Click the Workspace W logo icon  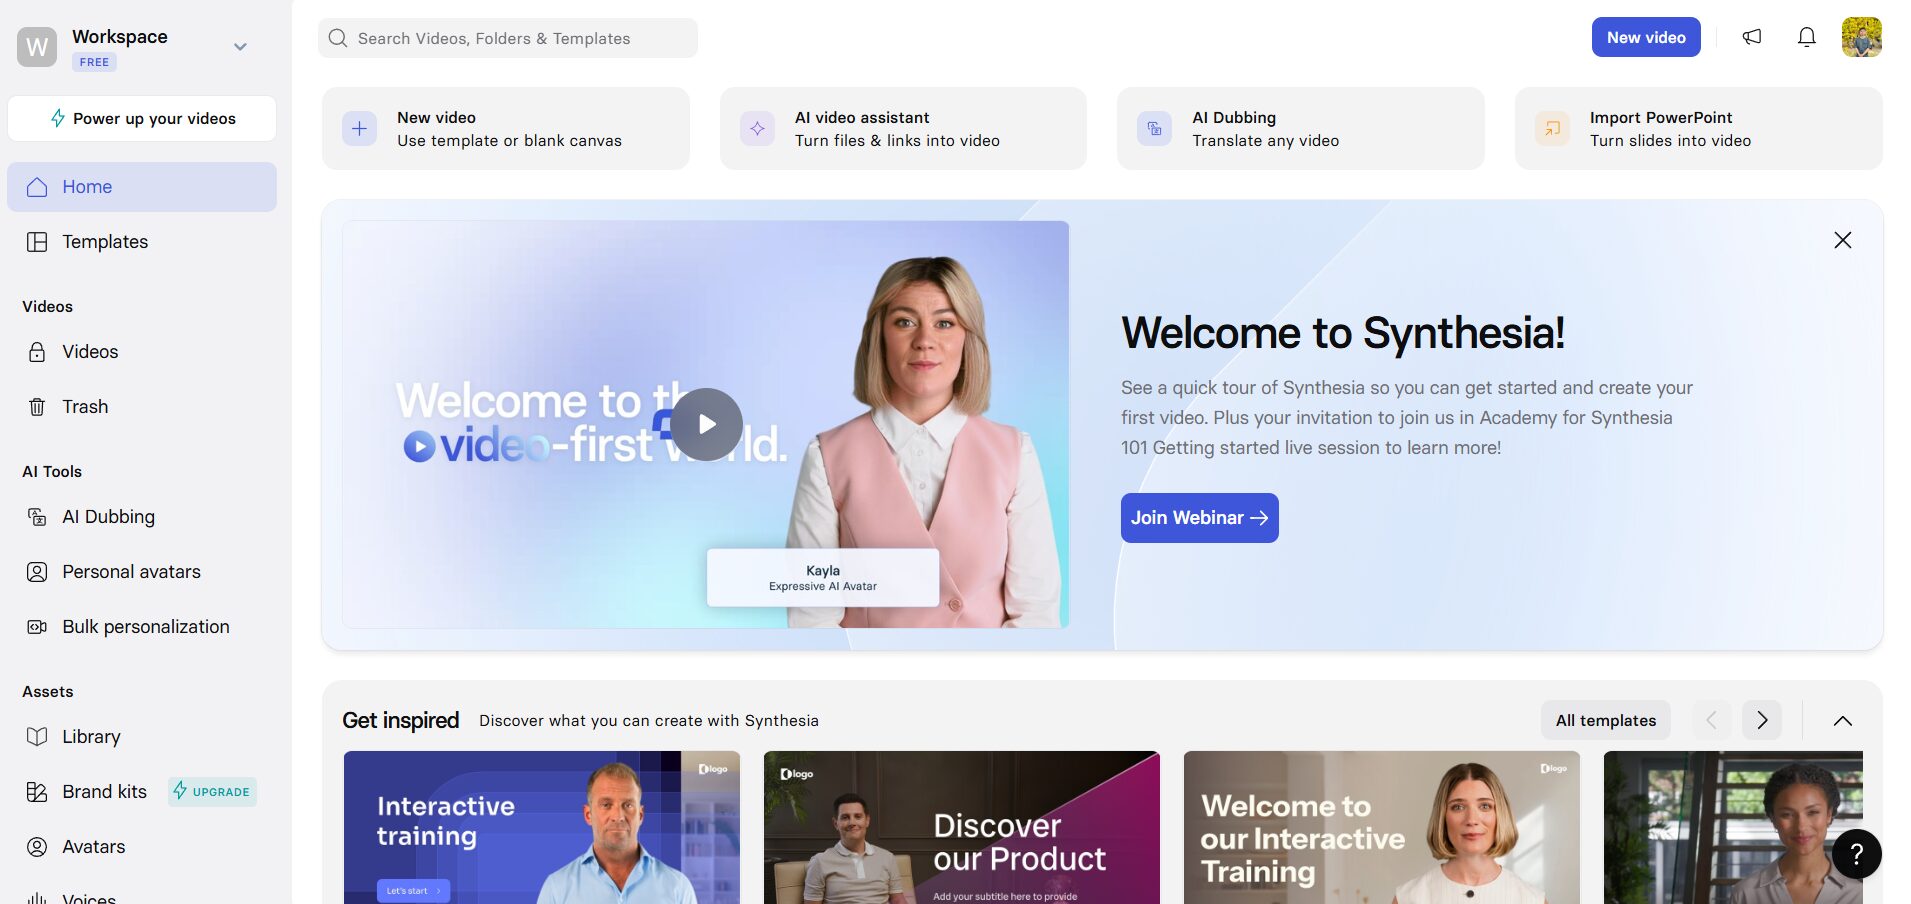pos(37,47)
